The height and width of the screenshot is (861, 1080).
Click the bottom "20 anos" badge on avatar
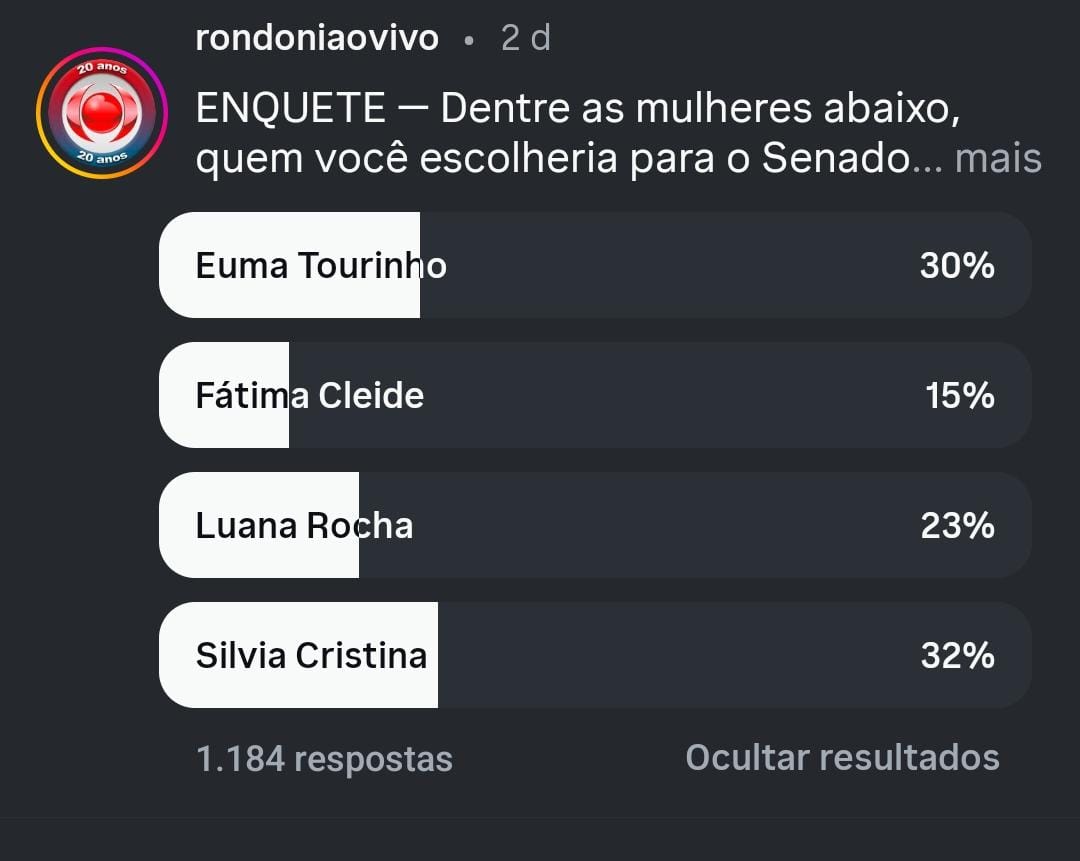tap(101, 157)
